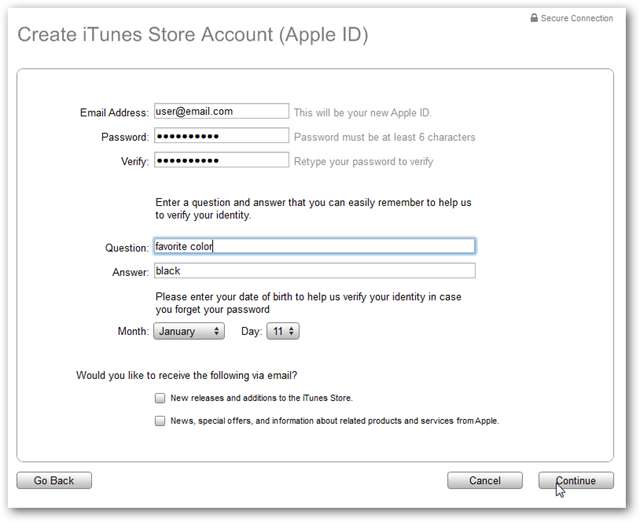
Task: Click the Secure Connection lock icon
Action: click(x=534, y=18)
